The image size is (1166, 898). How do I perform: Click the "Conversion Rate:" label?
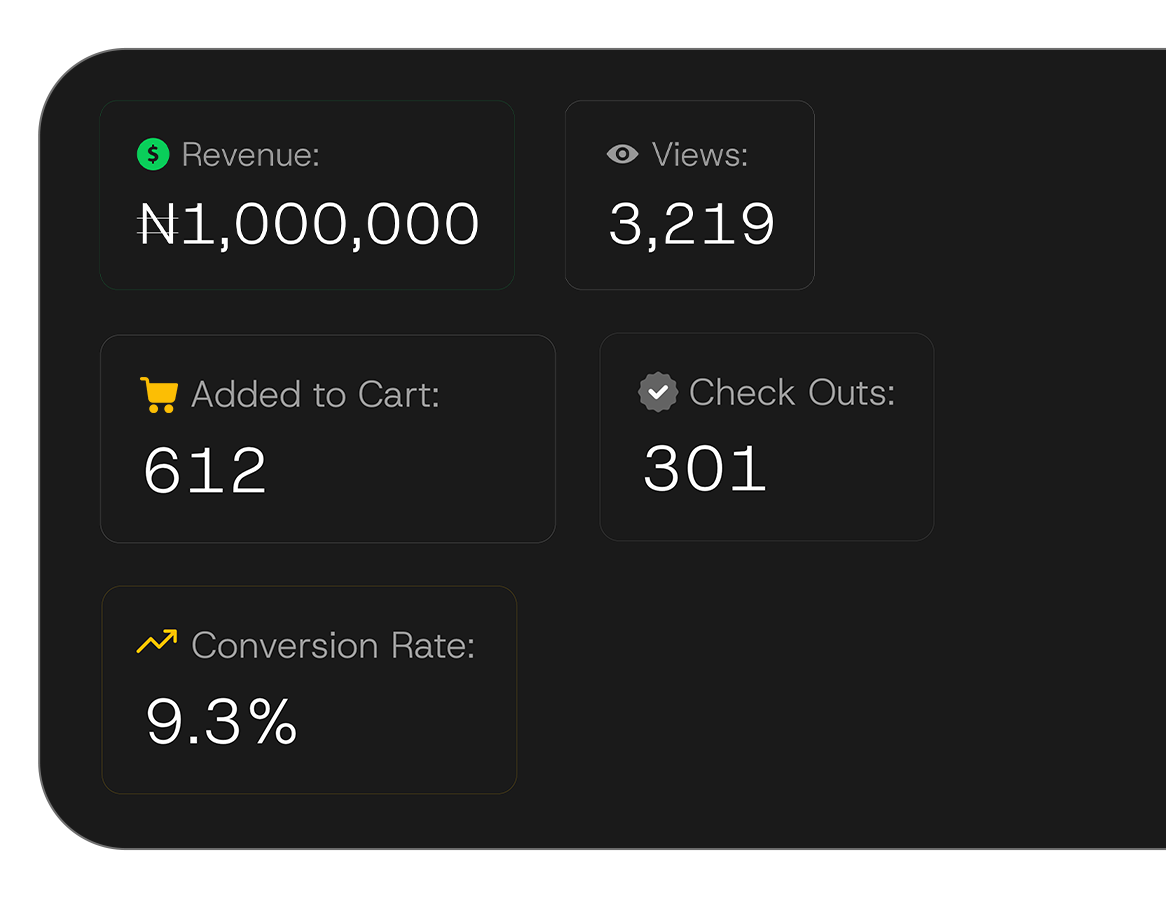click(x=333, y=645)
